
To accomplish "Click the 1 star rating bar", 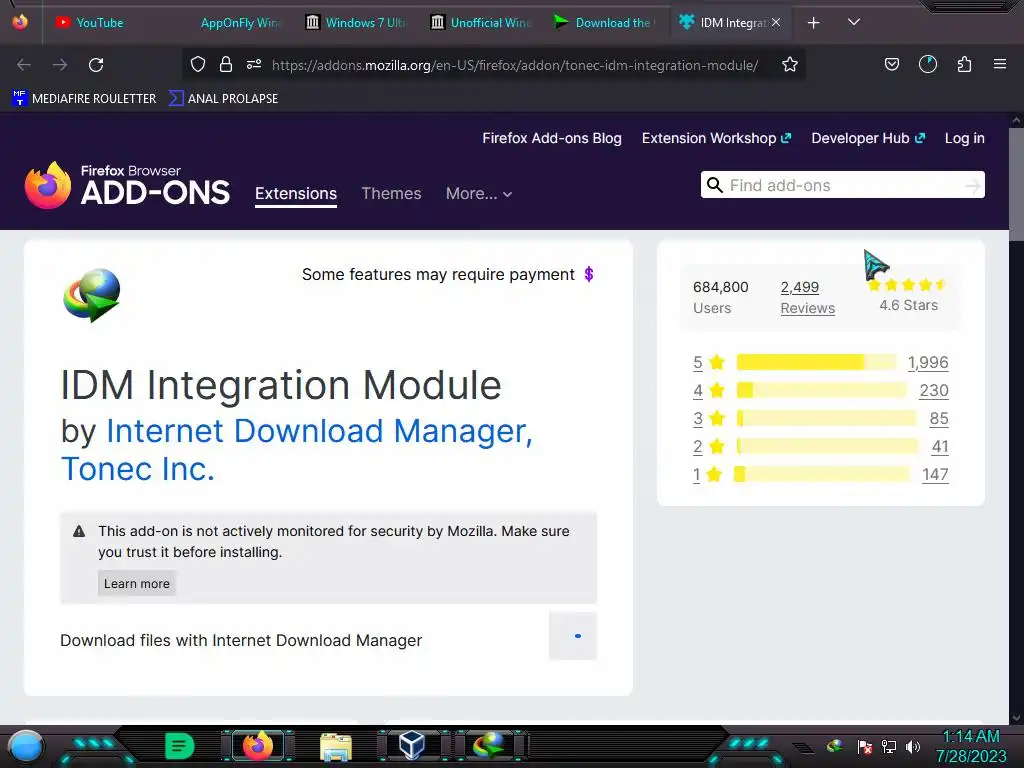I will tap(822, 475).
